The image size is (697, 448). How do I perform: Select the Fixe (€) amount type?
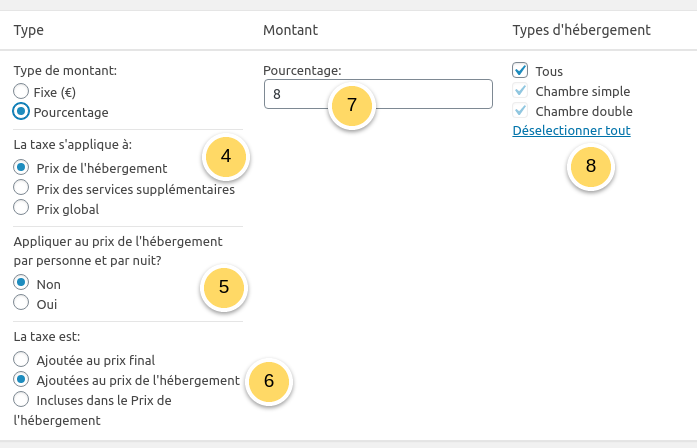click(x=21, y=92)
